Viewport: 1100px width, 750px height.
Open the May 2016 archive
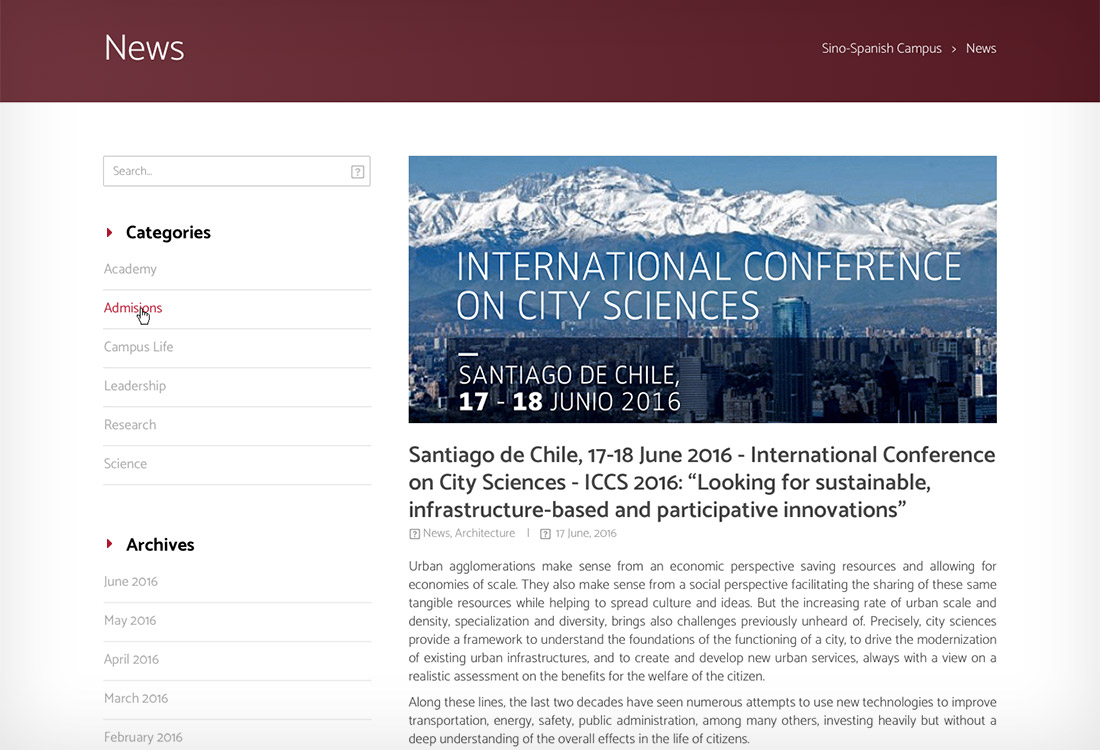coord(130,621)
